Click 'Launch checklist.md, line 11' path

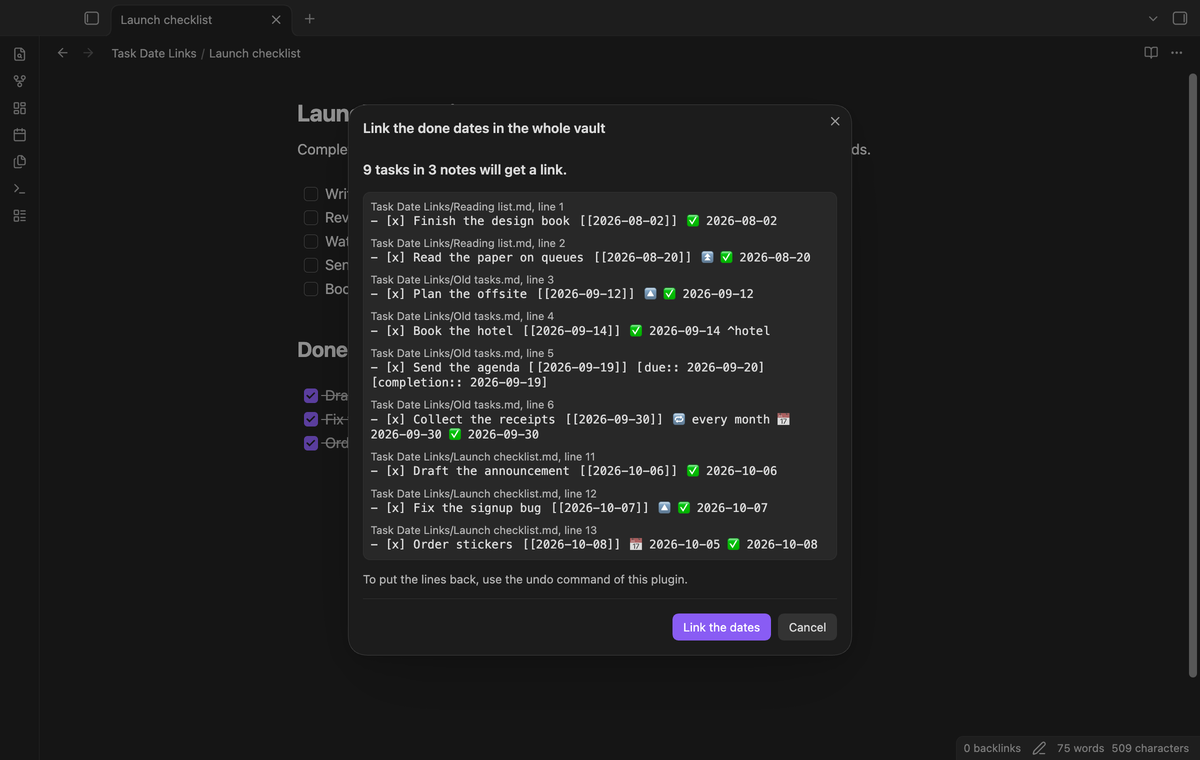coord(483,456)
